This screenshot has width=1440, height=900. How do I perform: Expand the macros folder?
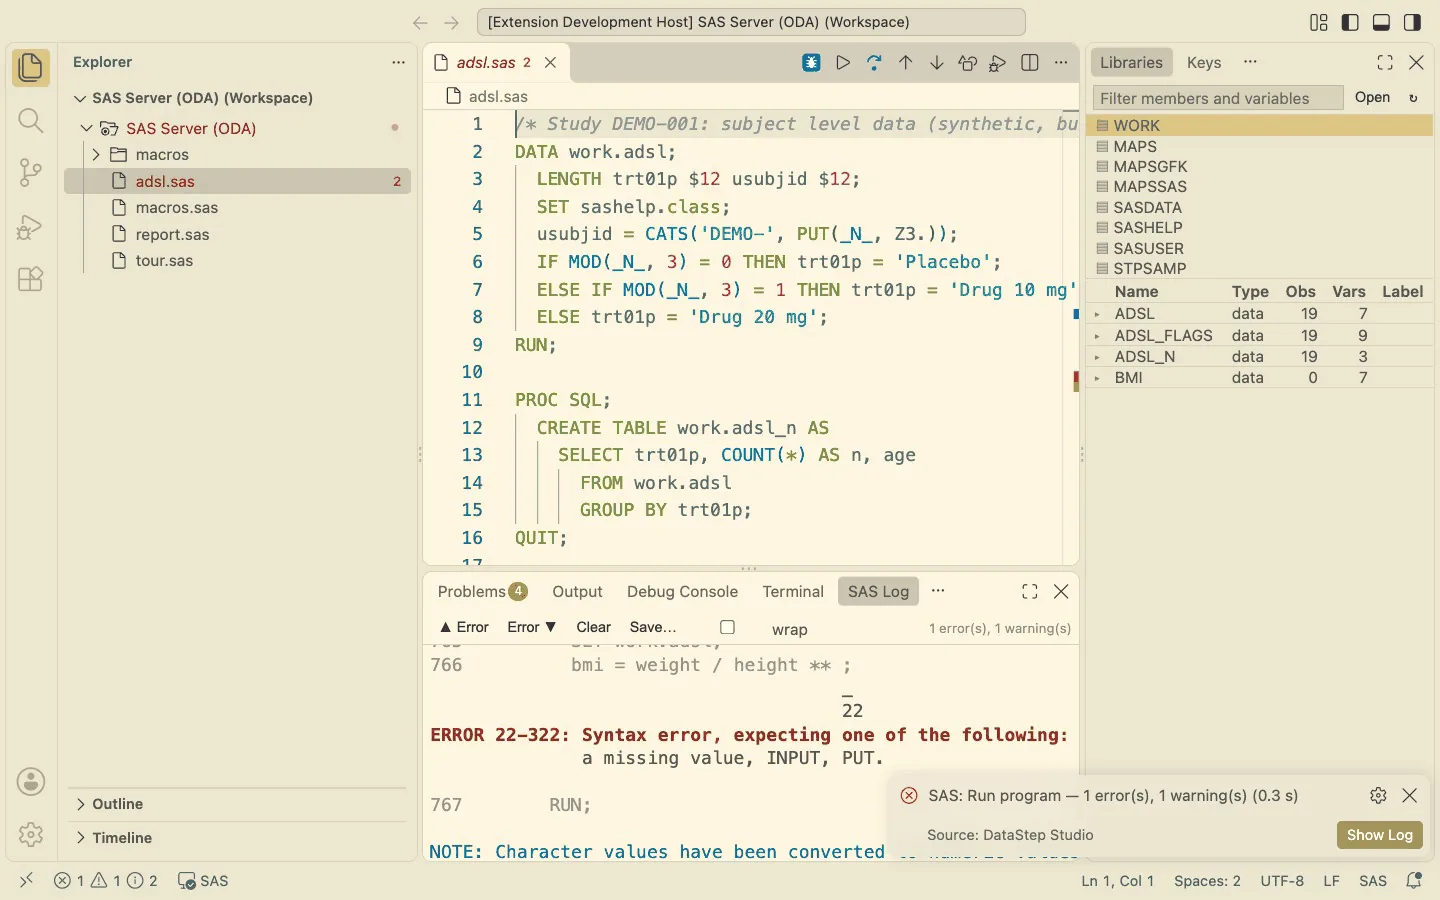coord(96,155)
